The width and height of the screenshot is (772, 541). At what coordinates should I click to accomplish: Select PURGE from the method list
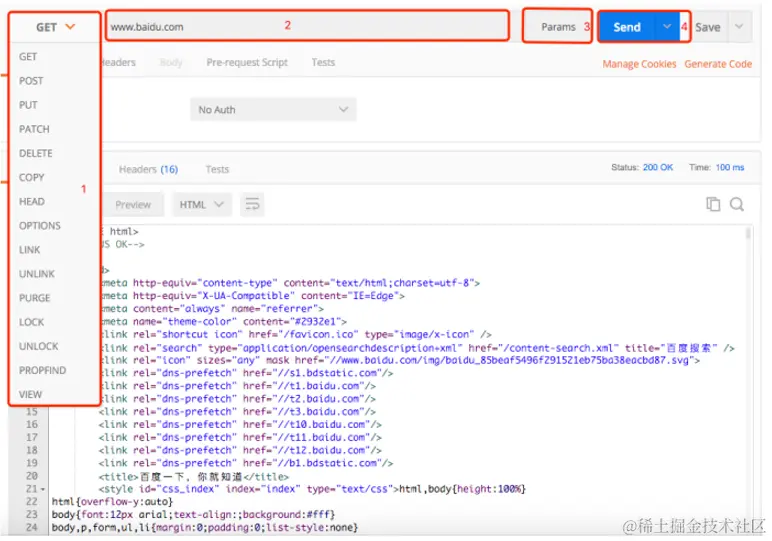34,298
